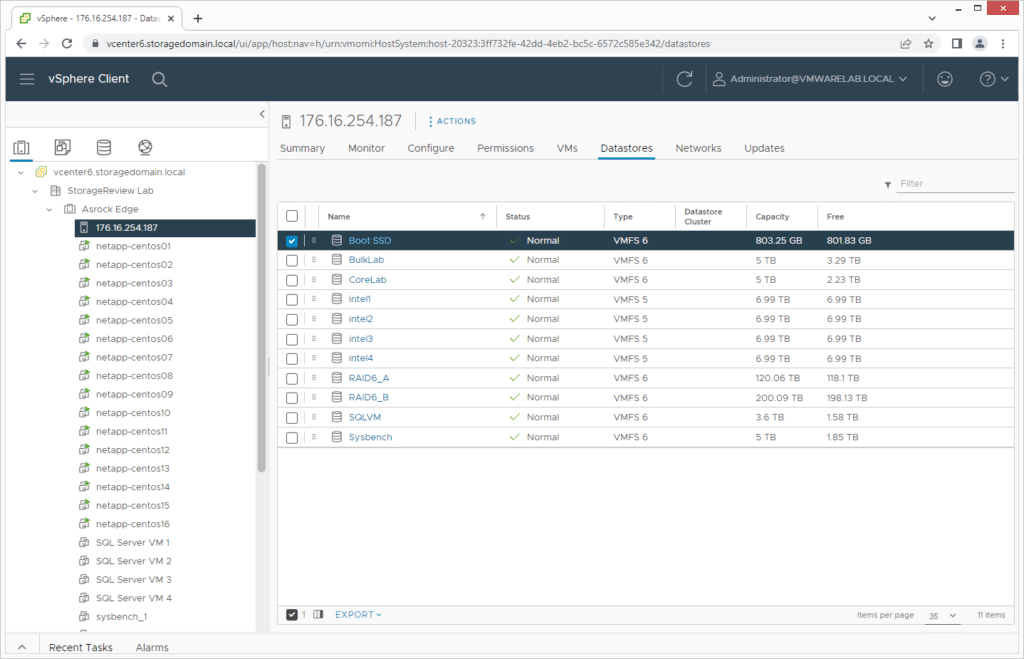Change the items per page dropdown
1024x659 pixels.
click(942, 615)
